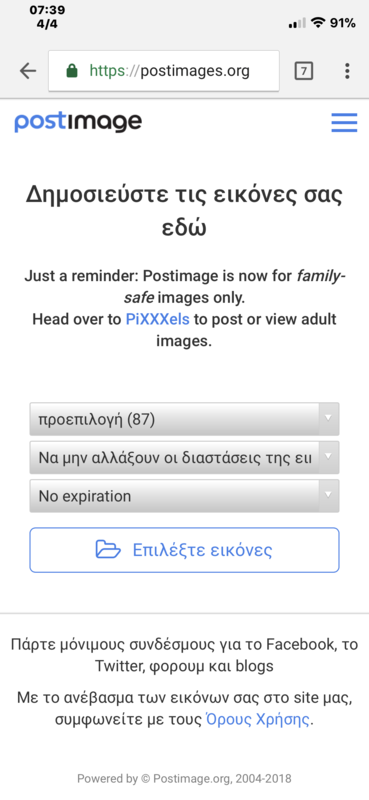Tap the arrow on the προεπιλογή dropdown
The height and width of the screenshot is (800, 369).
click(x=328, y=419)
